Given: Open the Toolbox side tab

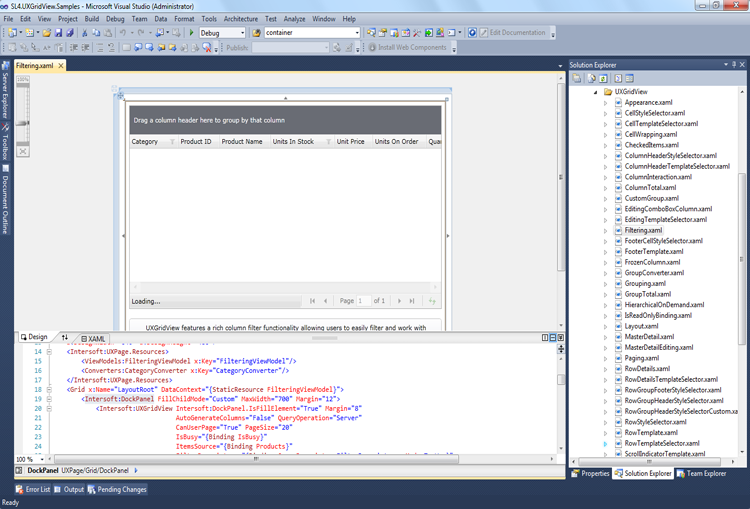Looking at the screenshot, I should pyautogui.click(x=5, y=141).
